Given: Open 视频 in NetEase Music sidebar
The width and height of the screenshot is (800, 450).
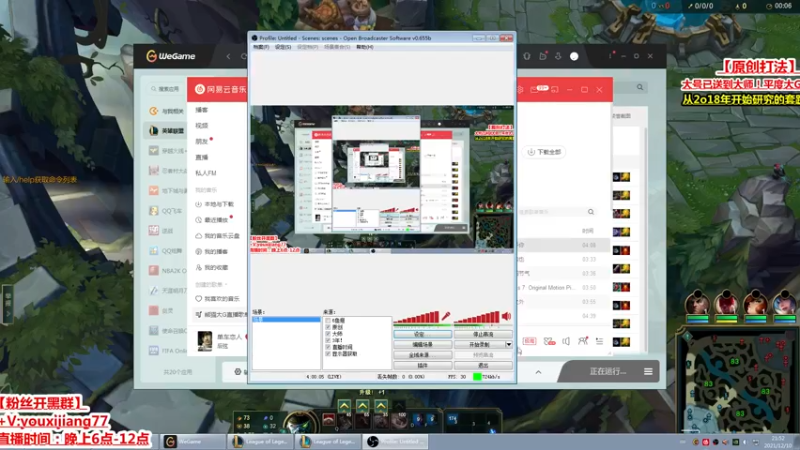Looking at the screenshot, I should pyautogui.click(x=202, y=126).
